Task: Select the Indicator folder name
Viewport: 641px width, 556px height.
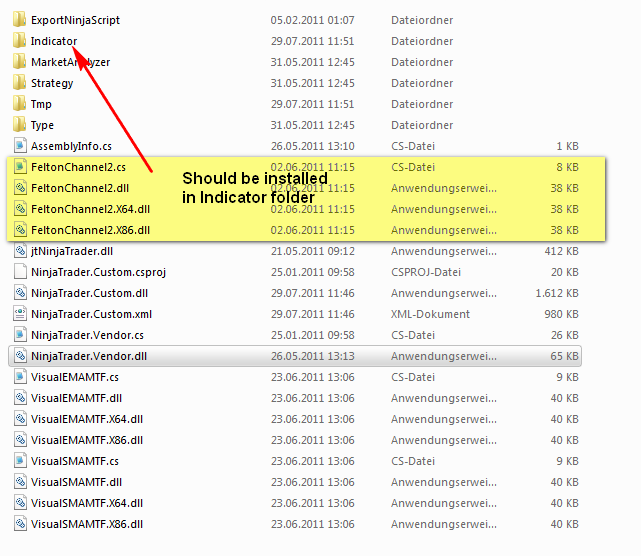Action: click(54, 41)
